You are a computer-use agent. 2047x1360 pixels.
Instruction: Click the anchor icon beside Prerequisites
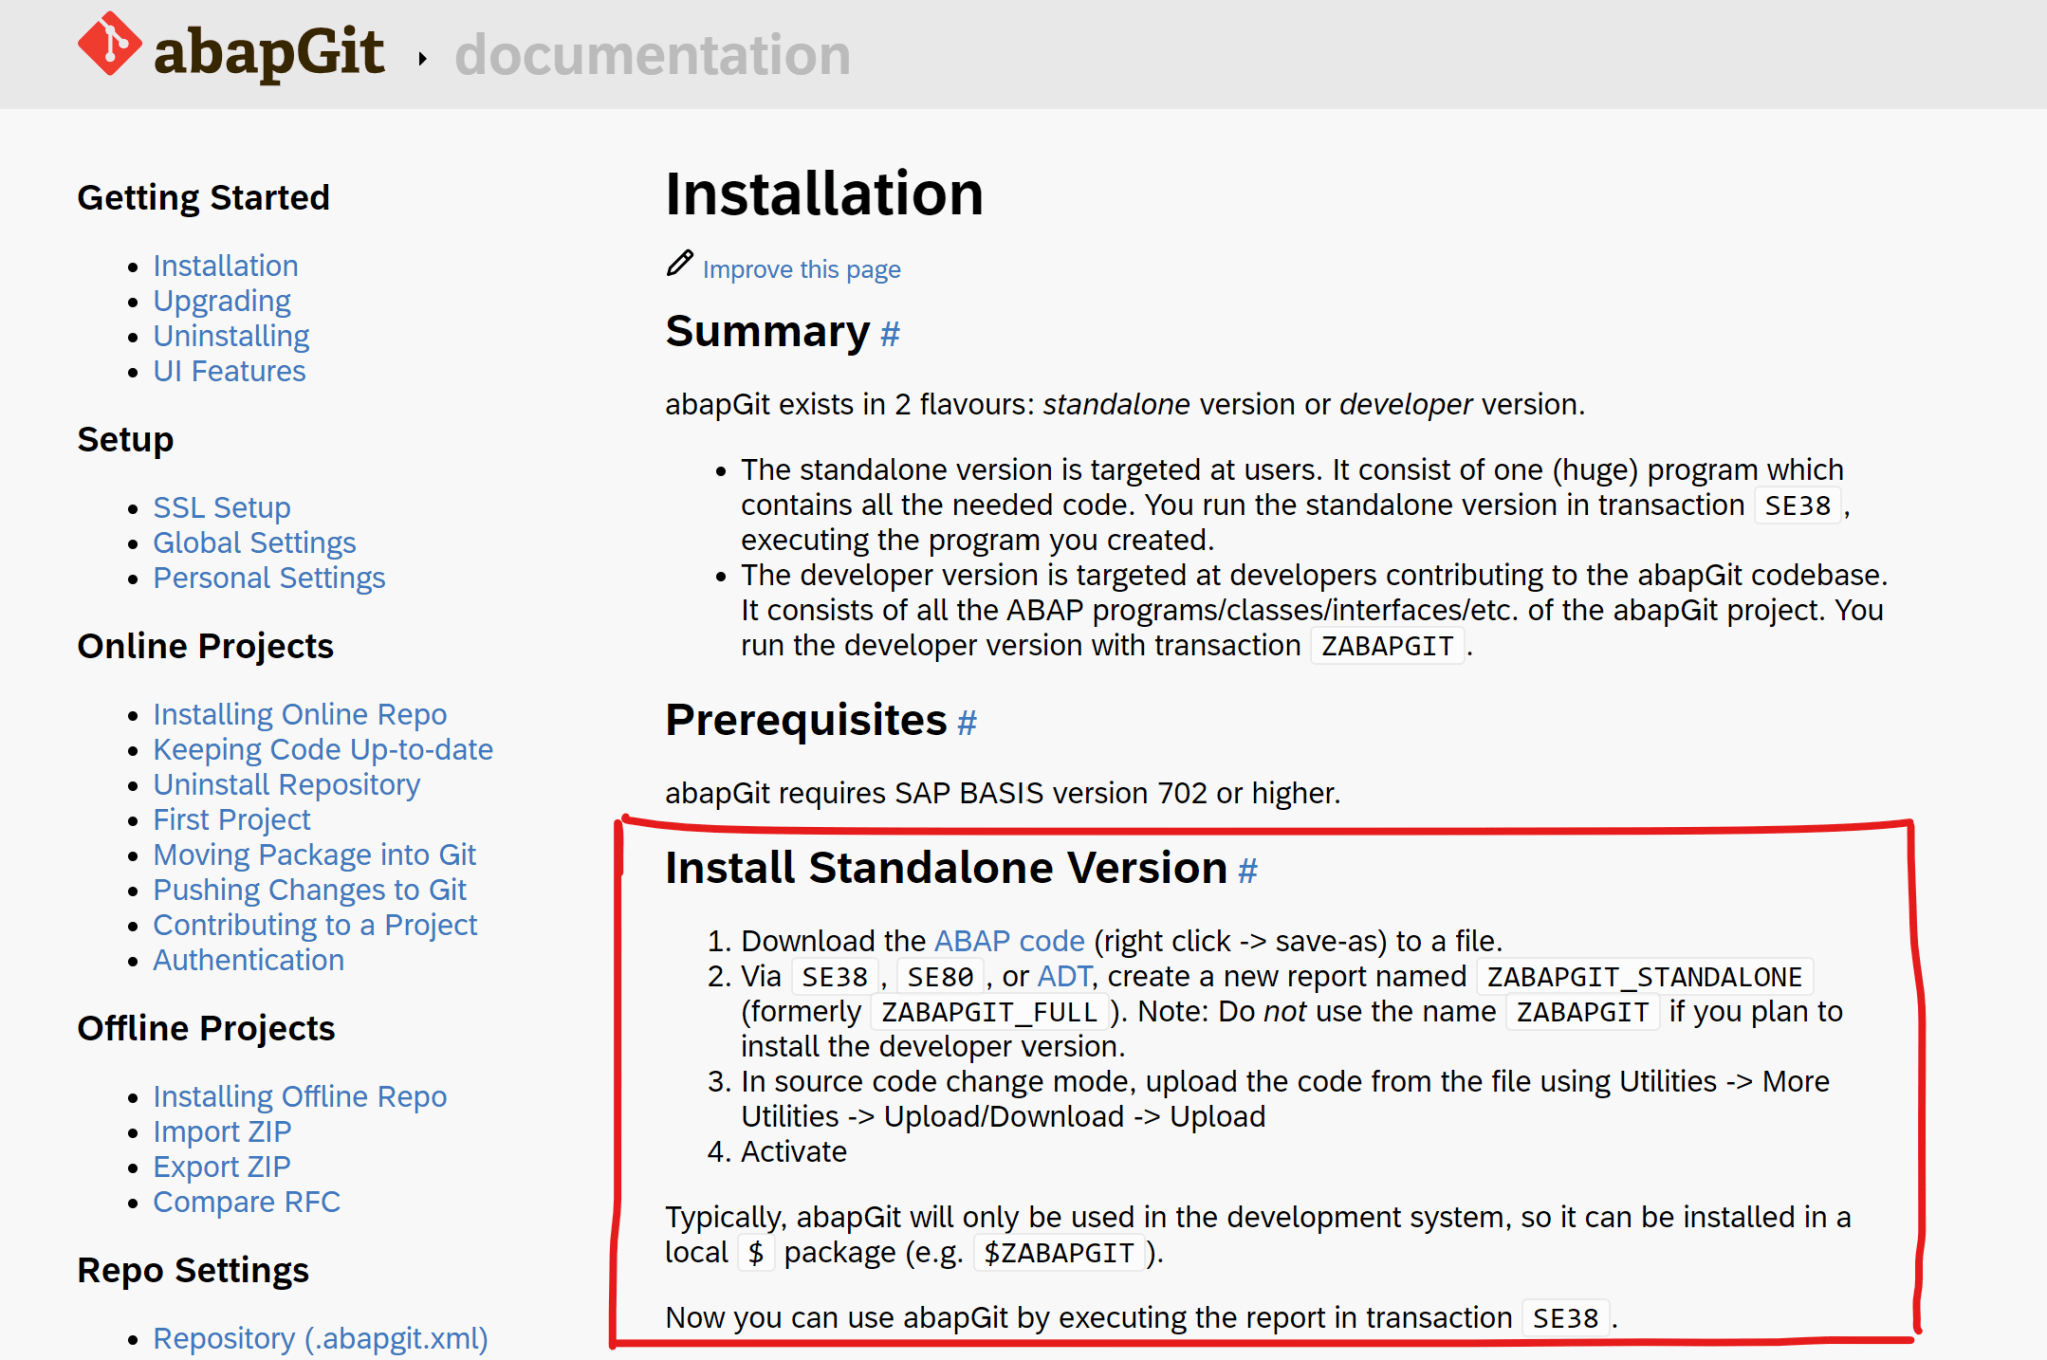965,722
